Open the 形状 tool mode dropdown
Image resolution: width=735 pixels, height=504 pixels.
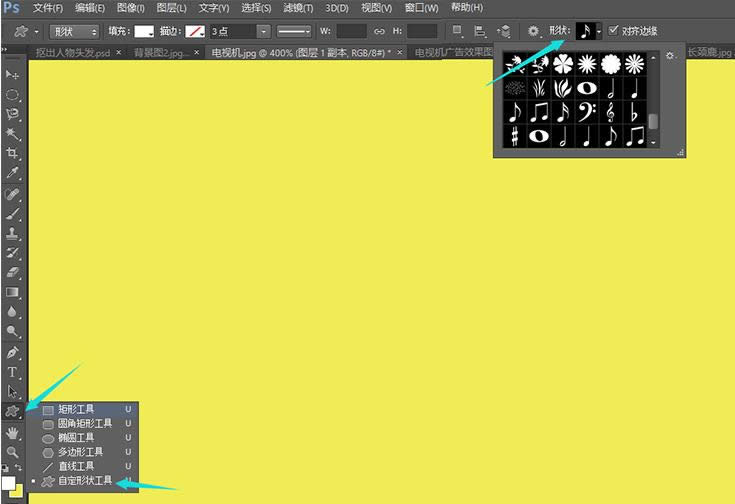pyautogui.click(x=74, y=32)
